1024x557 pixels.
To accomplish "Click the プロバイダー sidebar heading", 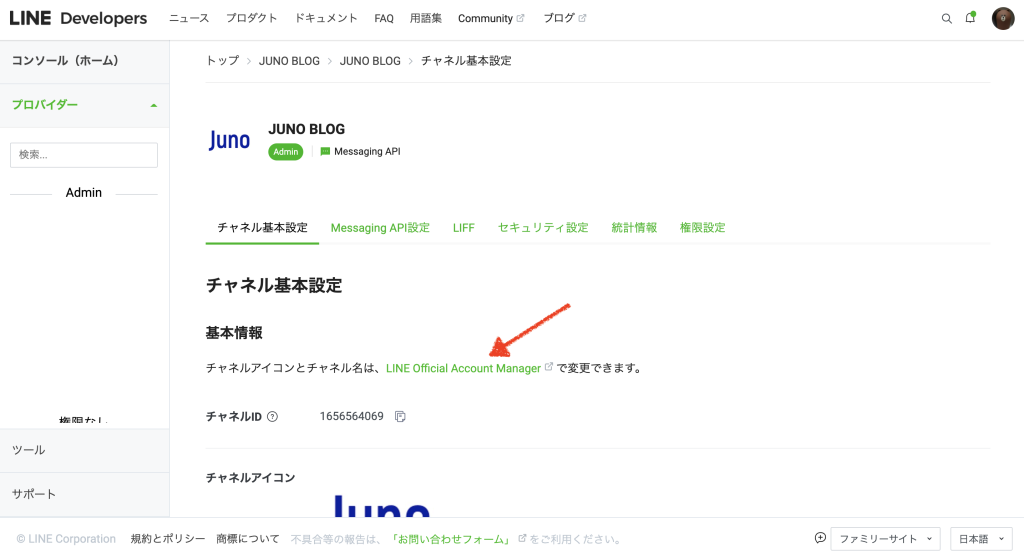I will tap(45, 105).
